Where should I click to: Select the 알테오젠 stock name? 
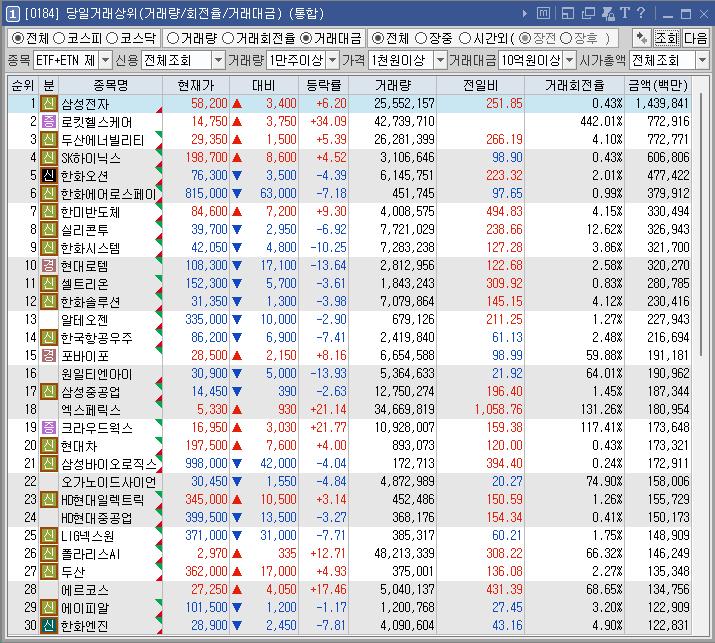point(84,320)
